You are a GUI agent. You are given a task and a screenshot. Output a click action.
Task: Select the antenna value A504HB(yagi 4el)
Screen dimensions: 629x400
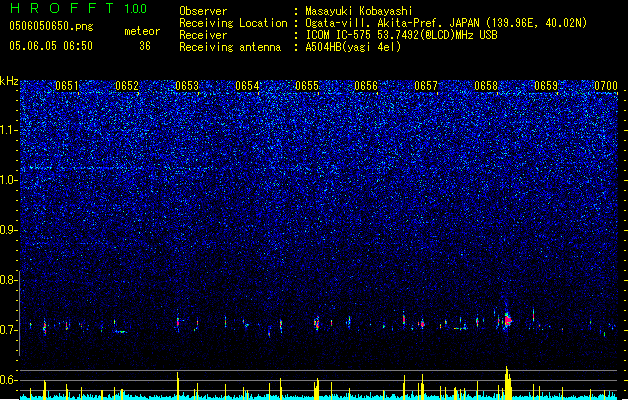[x=353, y=47]
